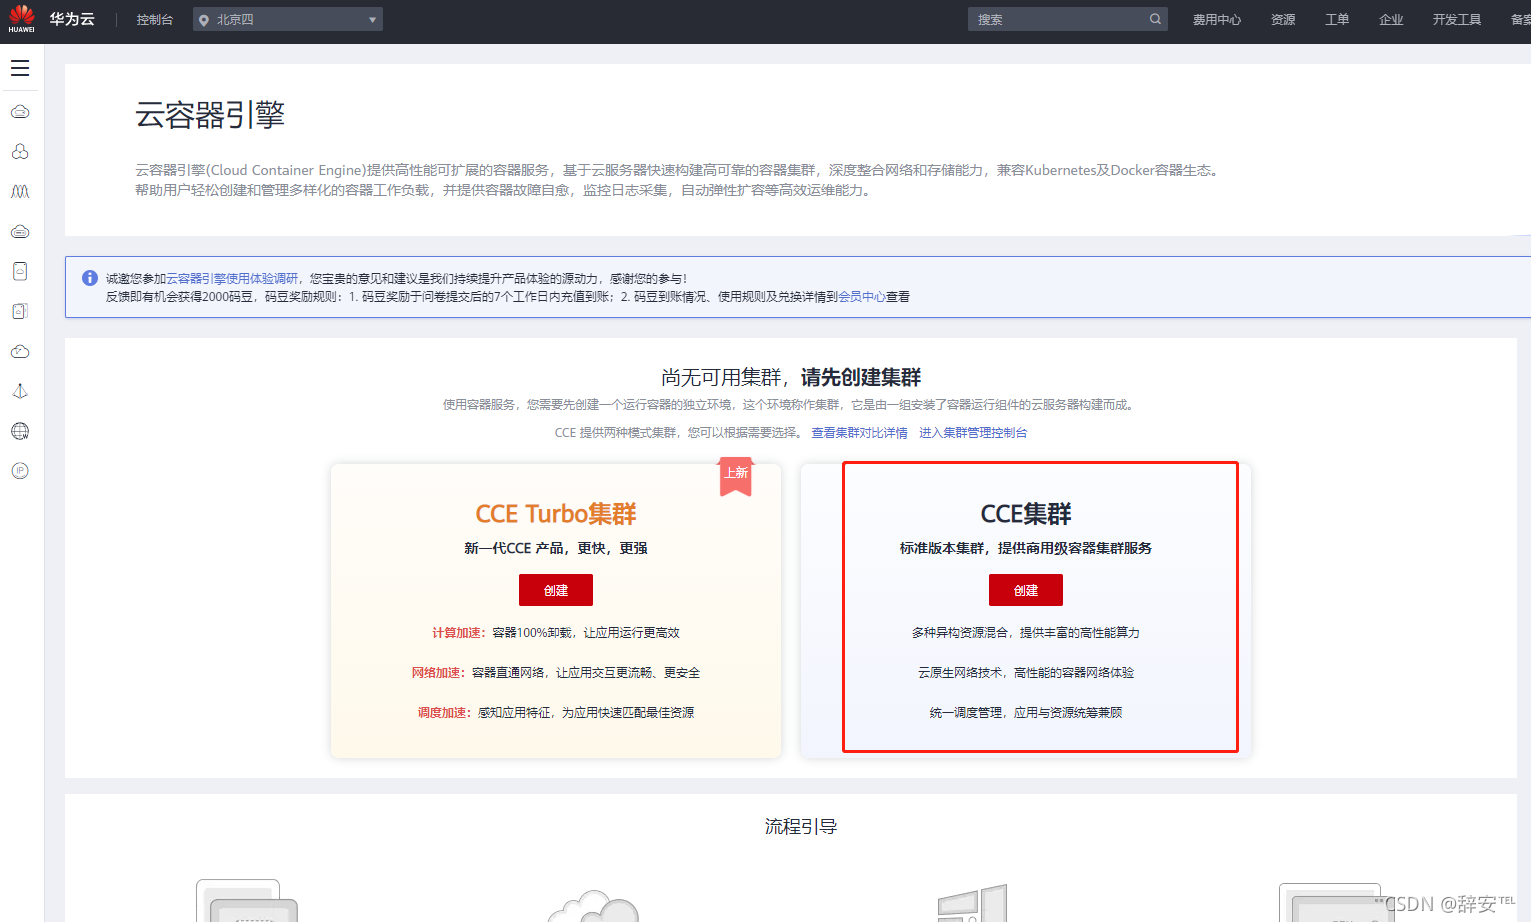Open 资源 menu

[x=1283, y=19]
